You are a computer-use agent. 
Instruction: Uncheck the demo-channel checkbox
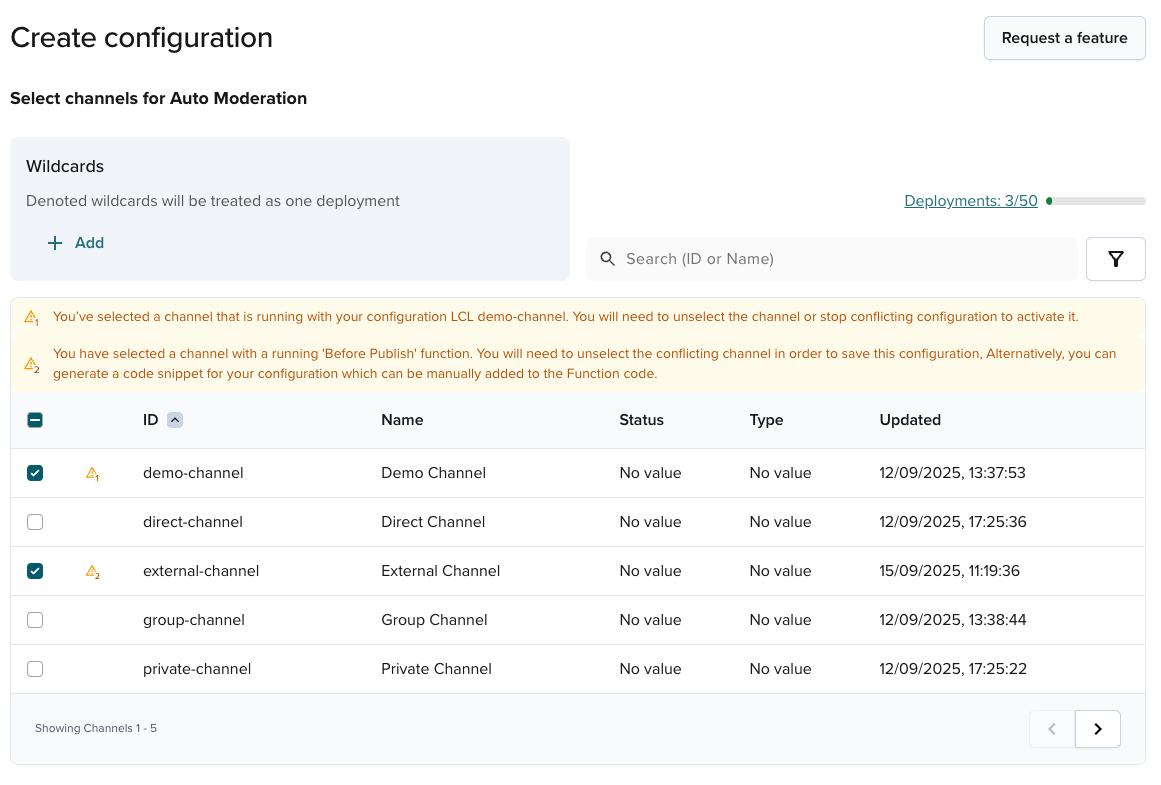(x=35, y=473)
